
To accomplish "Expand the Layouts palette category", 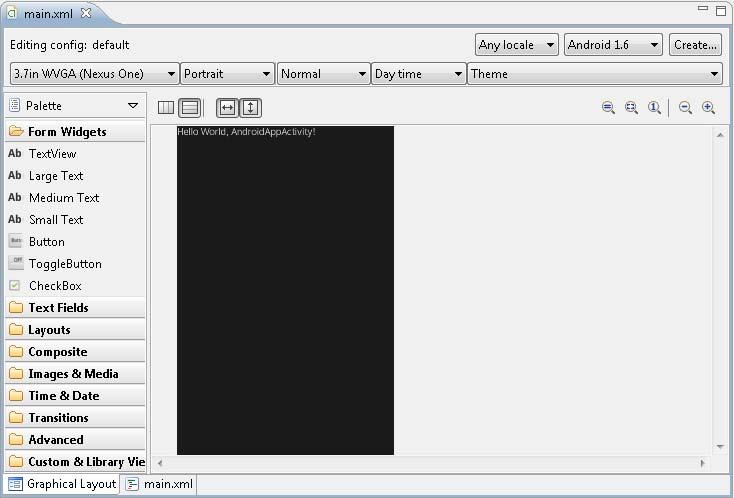I will [x=75, y=330].
